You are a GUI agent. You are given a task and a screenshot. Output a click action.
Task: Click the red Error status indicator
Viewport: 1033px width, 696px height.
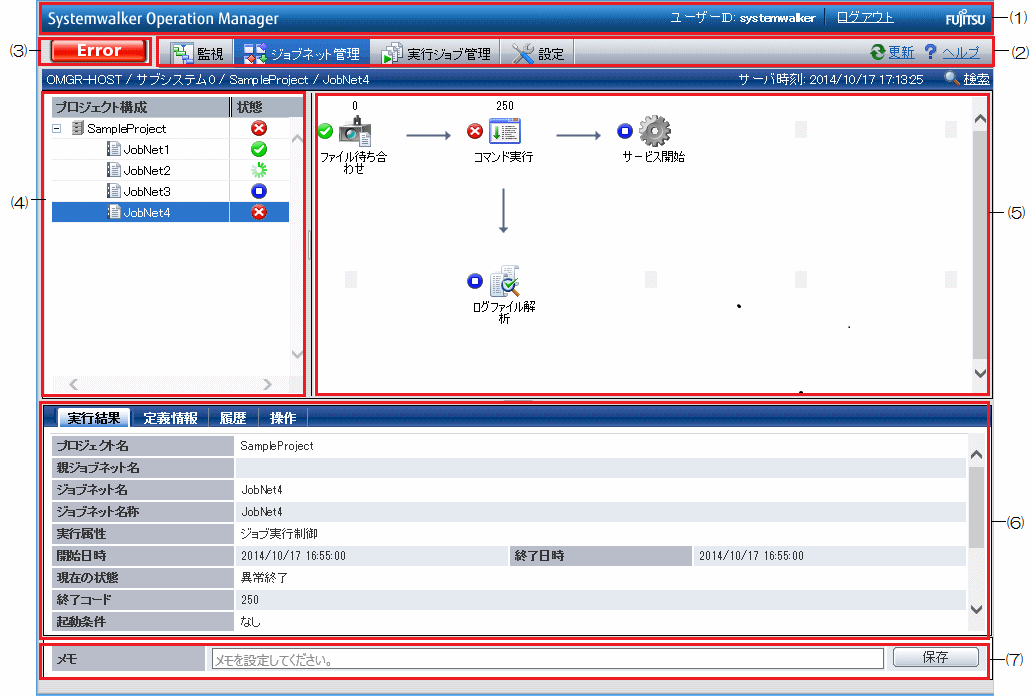pyautogui.click(x=99, y=51)
